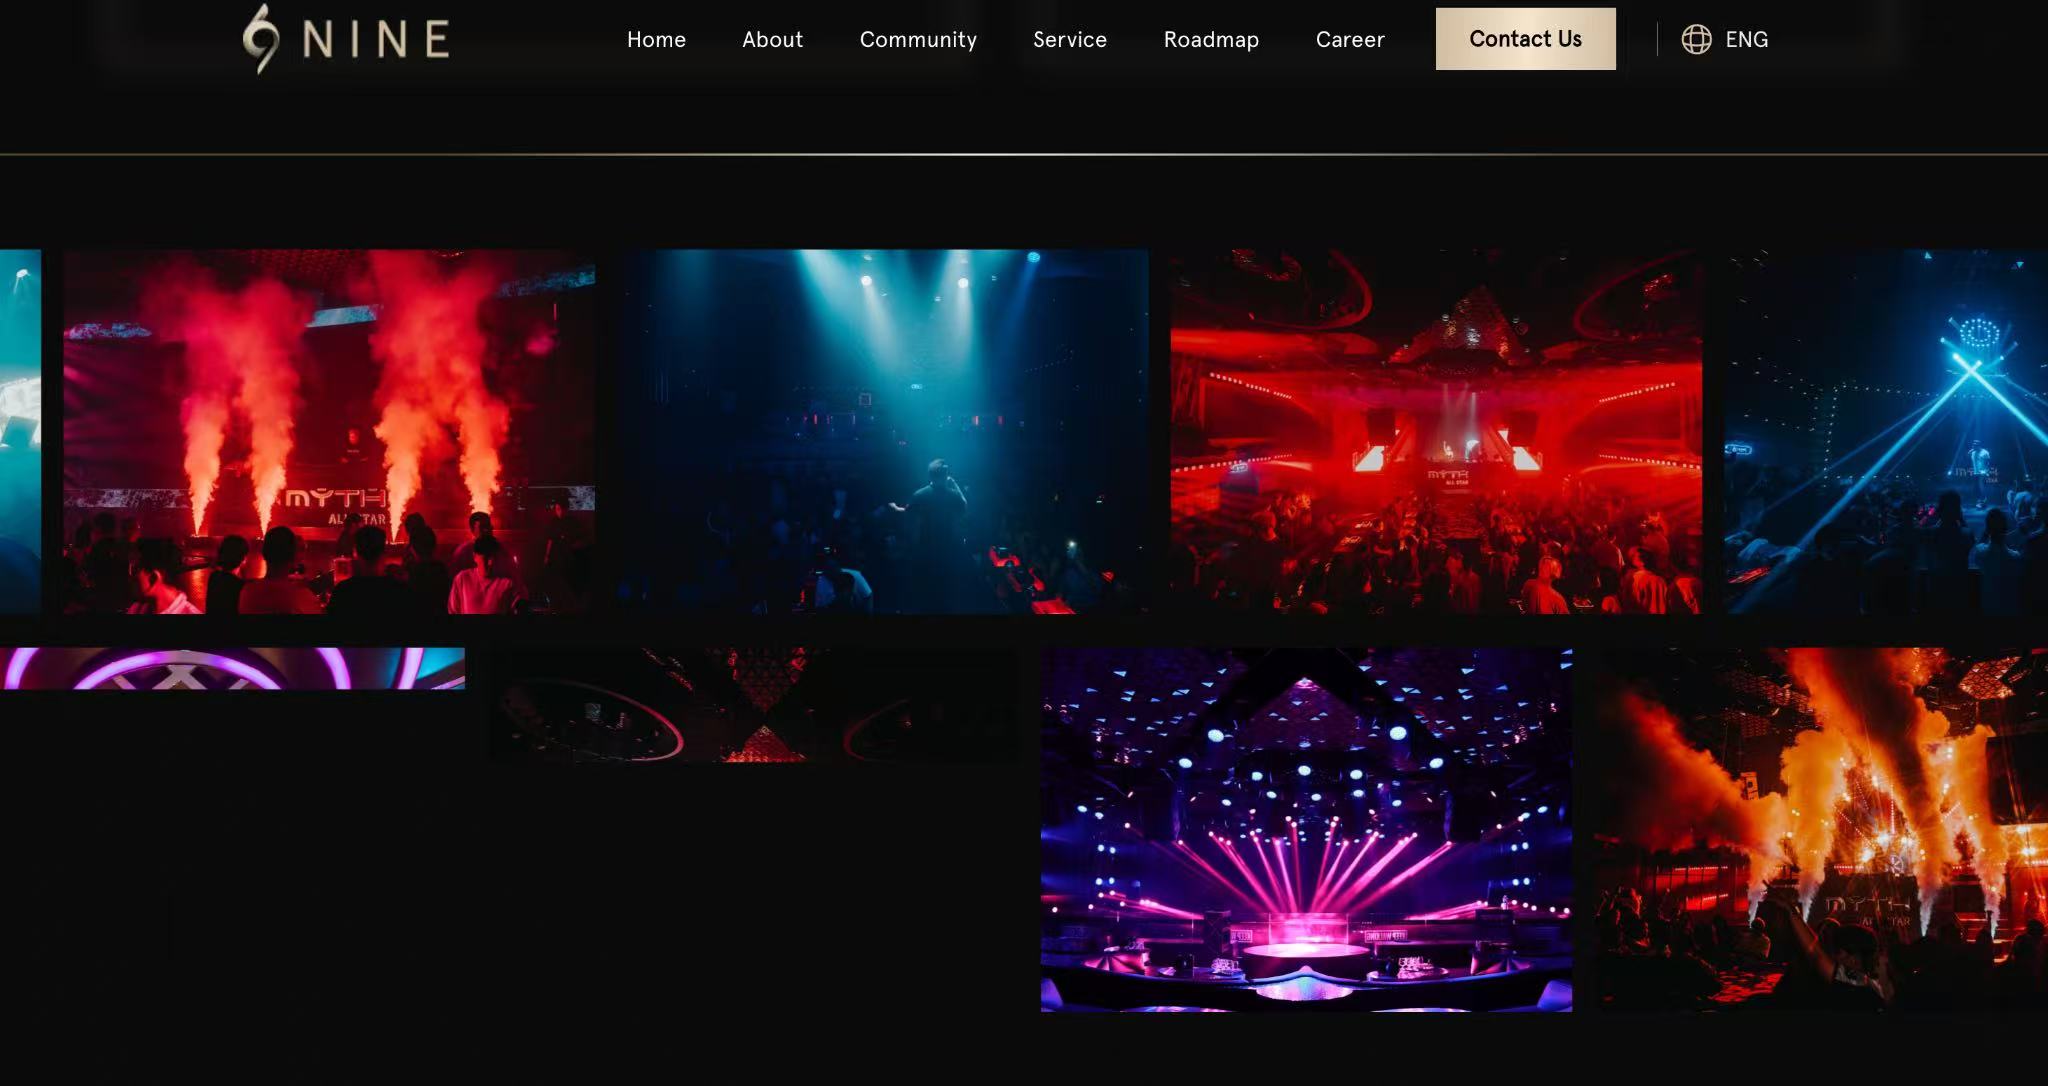This screenshot has height=1086, width=2048.
Task: Select the Service menu item
Action: click(1069, 39)
